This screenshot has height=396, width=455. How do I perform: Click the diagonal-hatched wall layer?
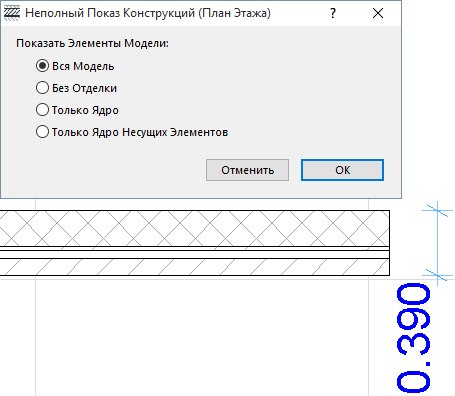click(195, 267)
